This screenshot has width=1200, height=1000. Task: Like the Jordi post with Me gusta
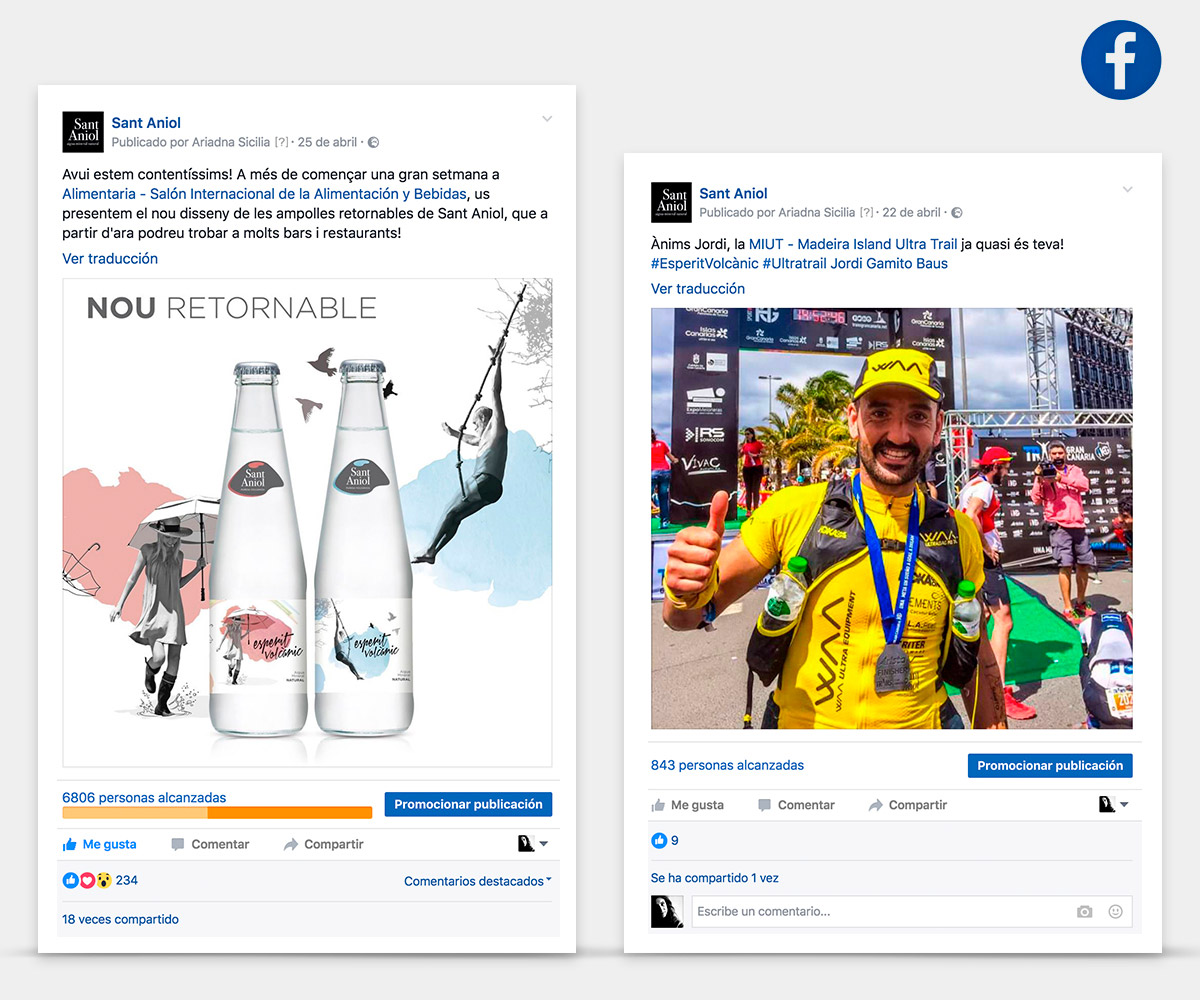coord(687,805)
